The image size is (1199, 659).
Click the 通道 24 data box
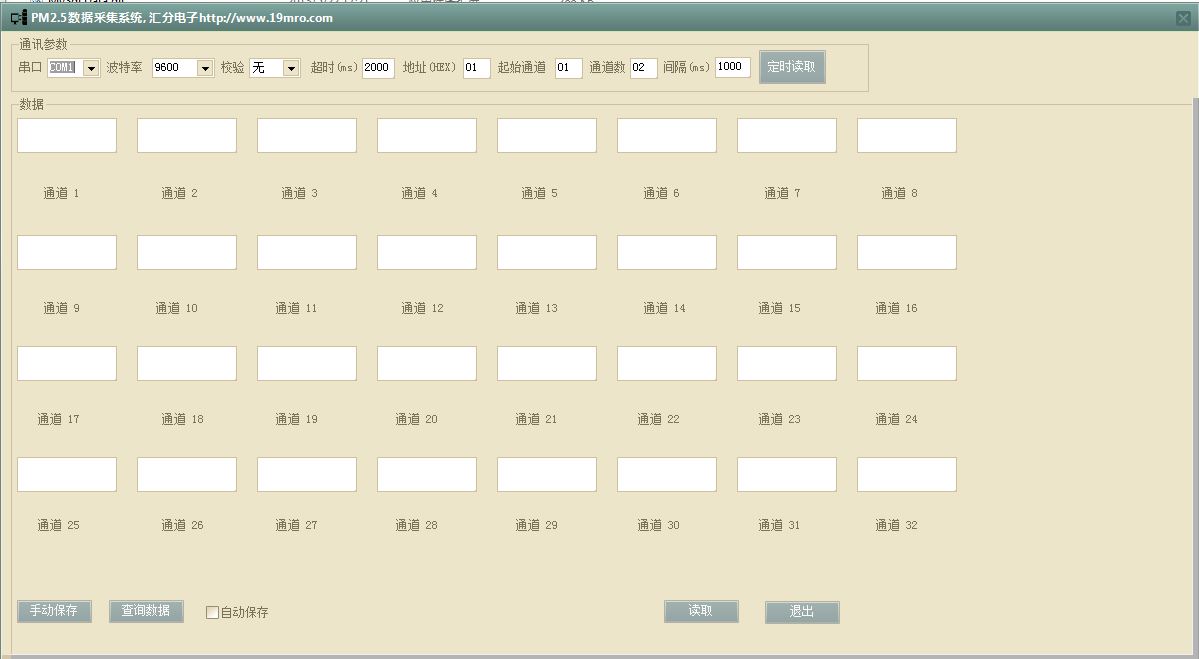[x=908, y=363]
